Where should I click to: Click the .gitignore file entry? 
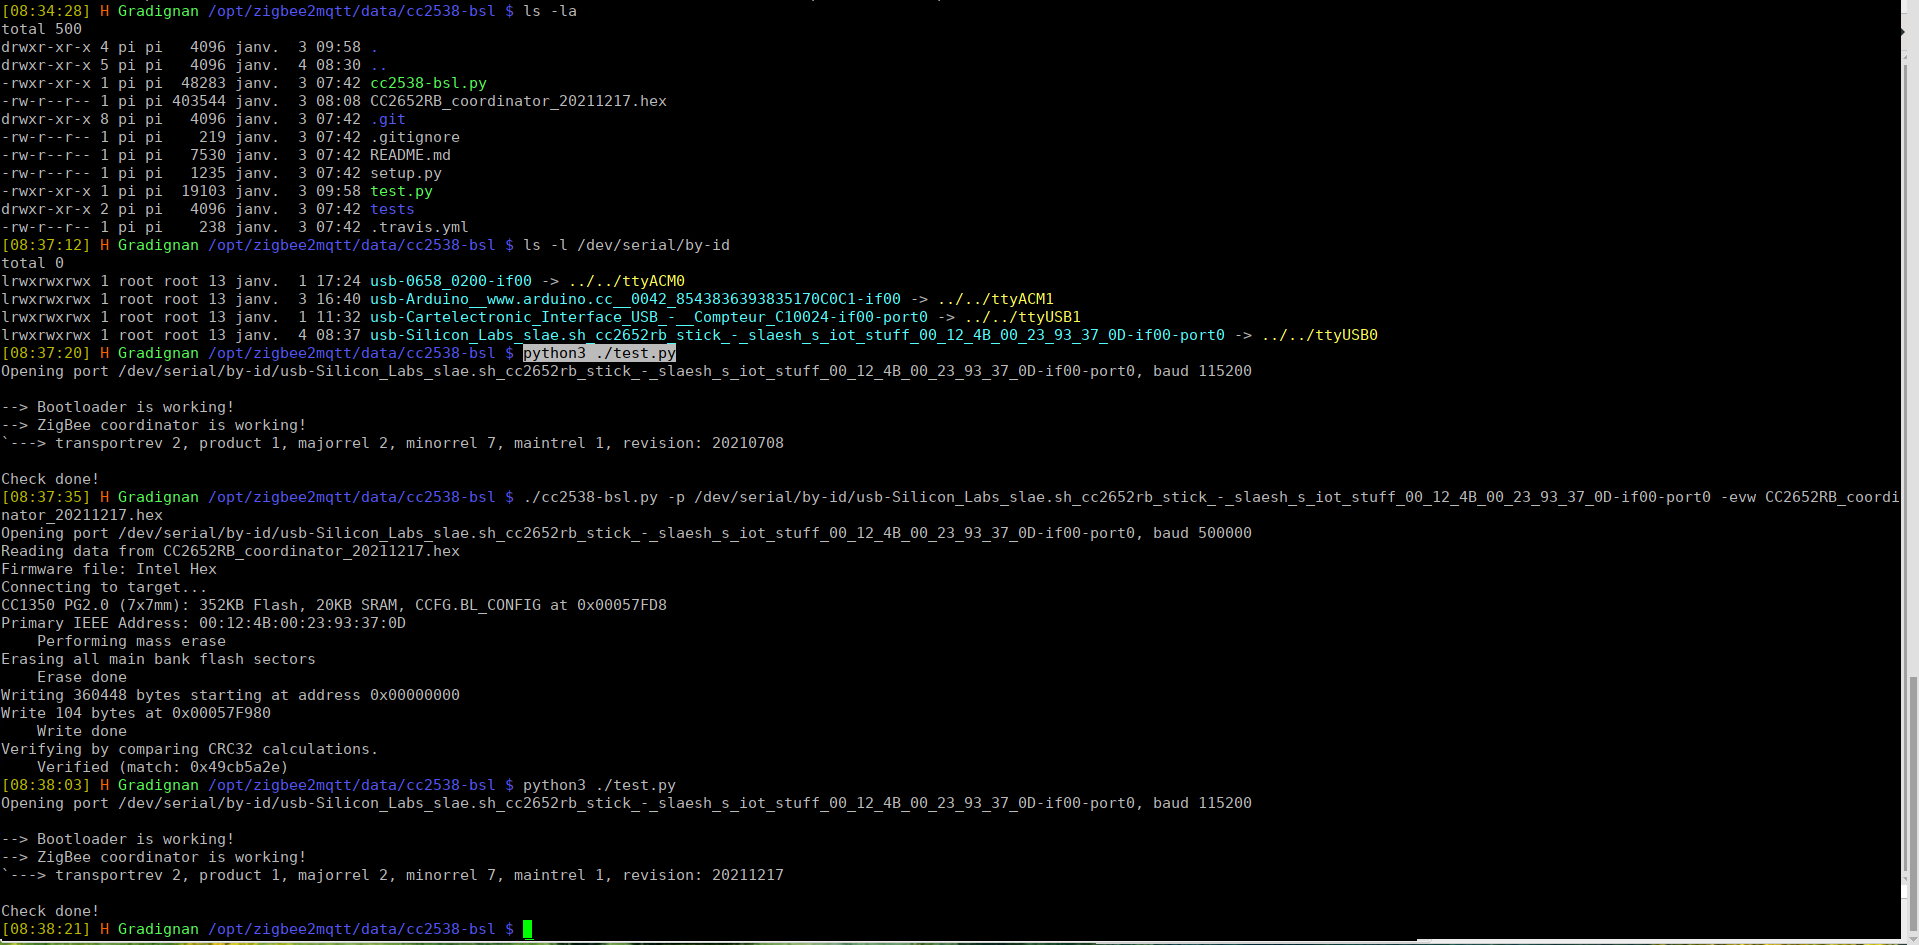[415, 137]
